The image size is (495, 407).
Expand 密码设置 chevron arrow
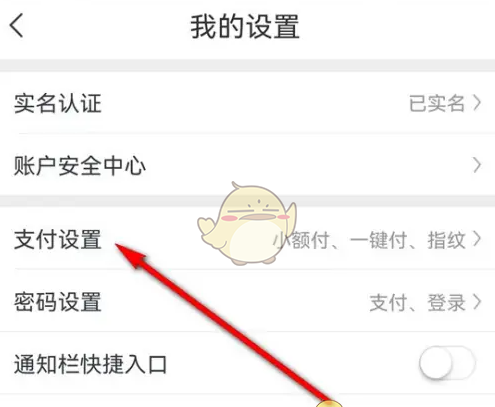point(478,302)
